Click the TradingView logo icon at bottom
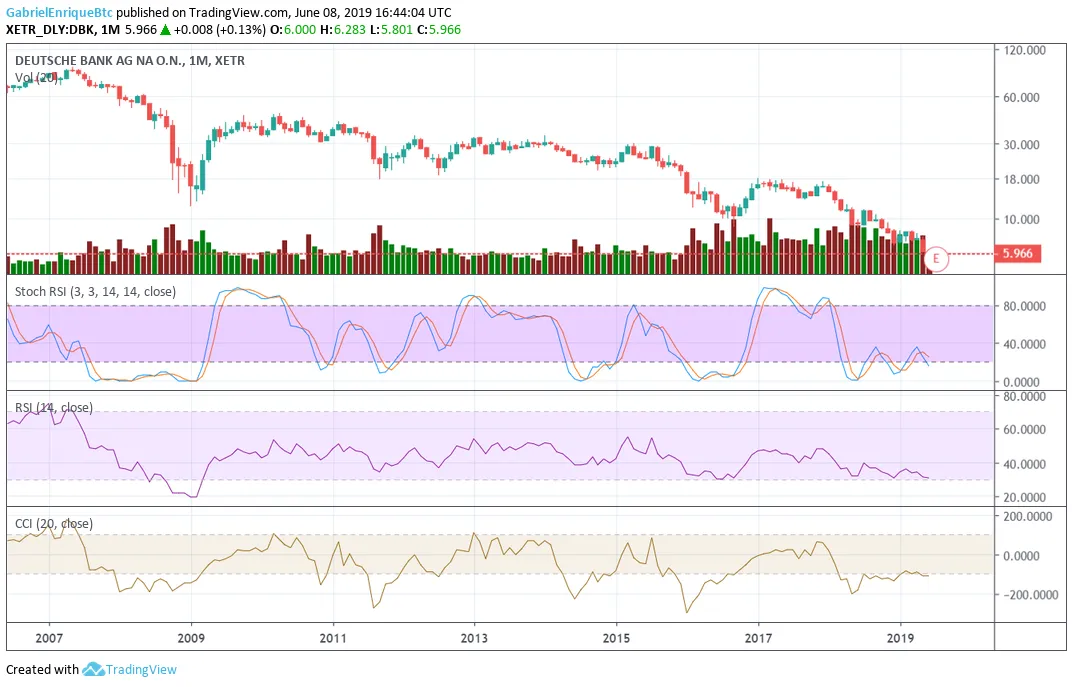Screen dimensions: 1073x687 pyautogui.click(x=93, y=669)
